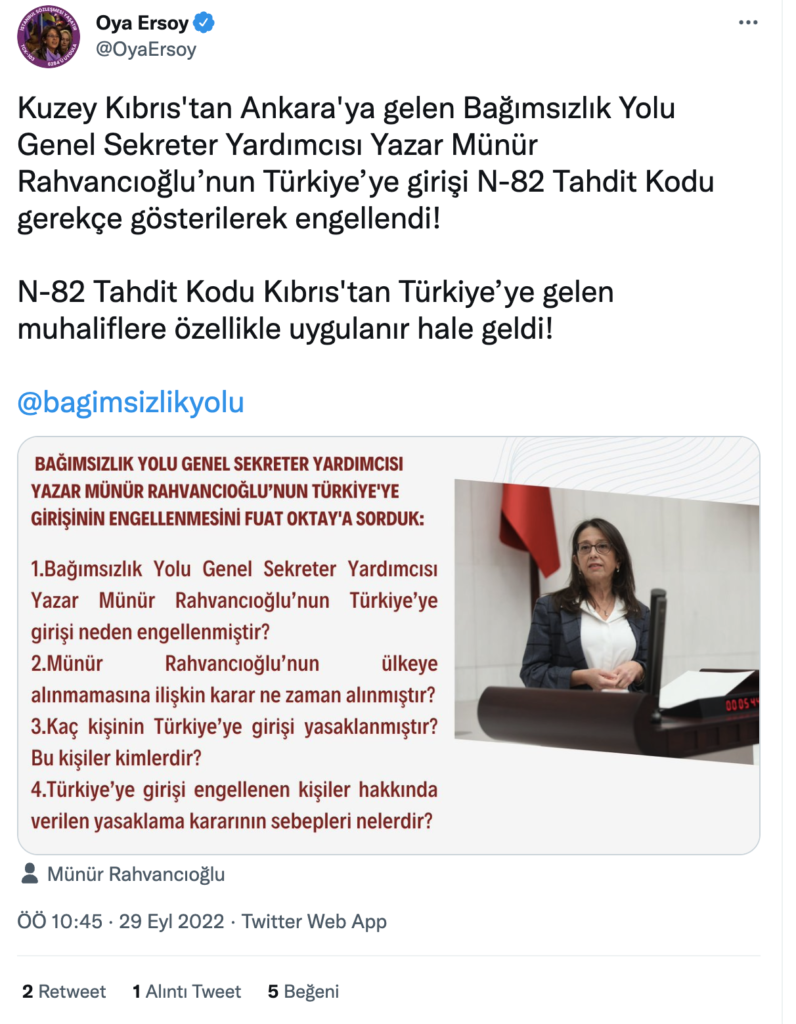Click question 3 text in the image card
This screenshot has width=796, height=1024.
pyautogui.click(x=234, y=742)
